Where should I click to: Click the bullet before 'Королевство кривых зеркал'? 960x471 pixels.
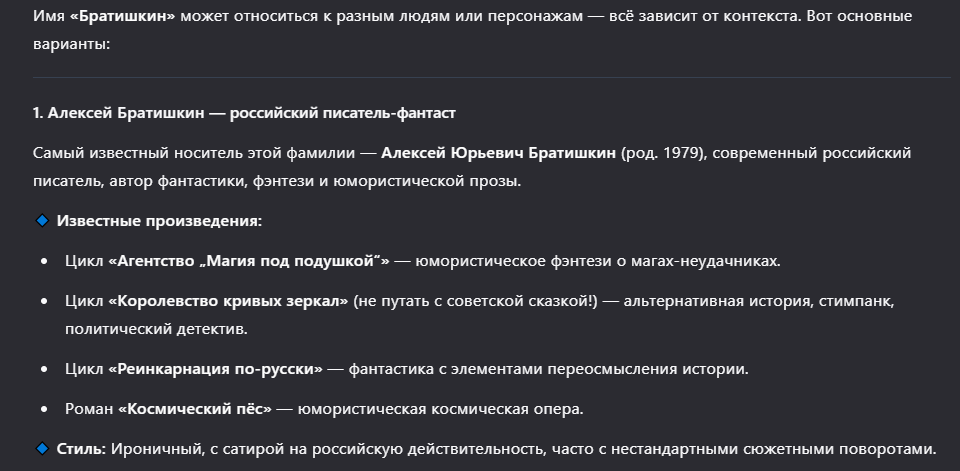pos(44,301)
